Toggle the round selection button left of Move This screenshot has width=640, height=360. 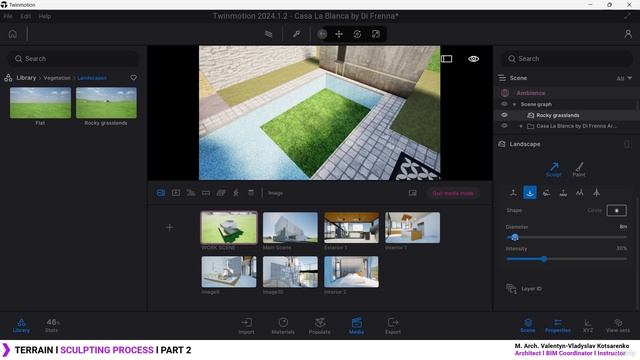[x=322, y=34]
